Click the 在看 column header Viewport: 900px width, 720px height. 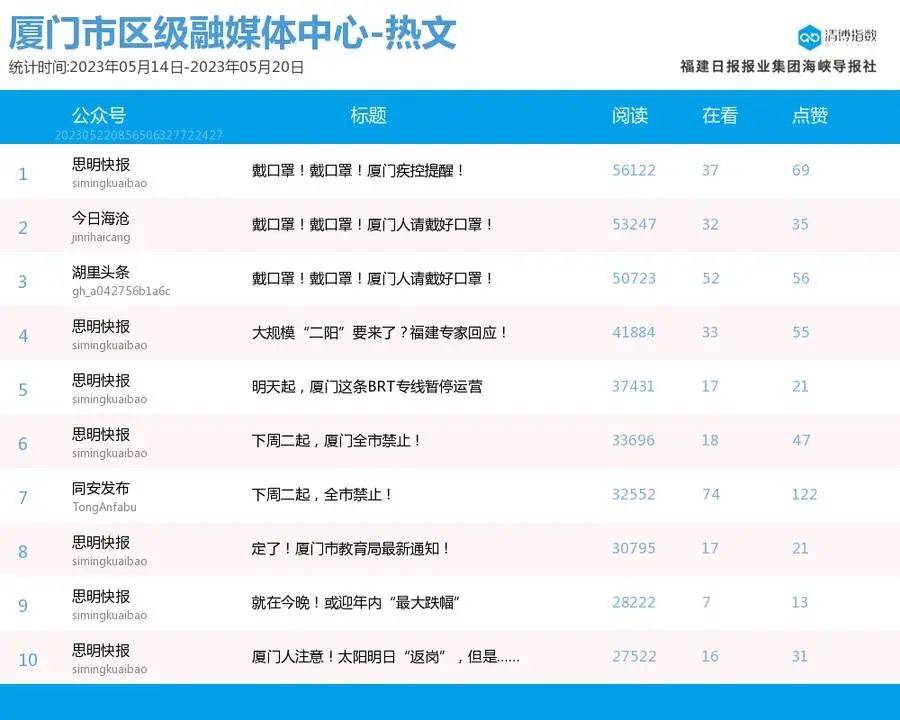[x=719, y=115]
